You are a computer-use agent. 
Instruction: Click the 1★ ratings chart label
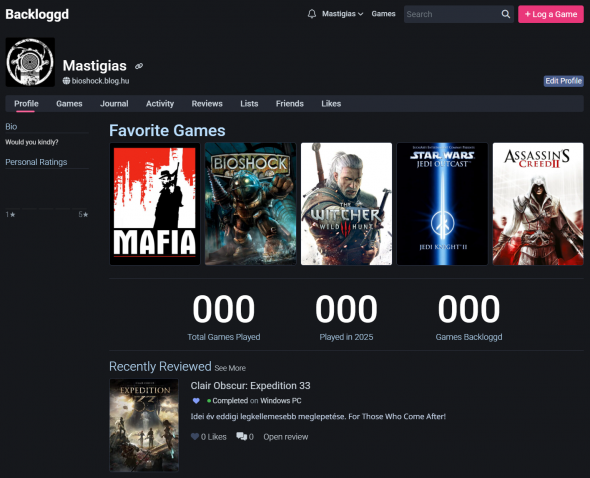[x=10, y=215]
